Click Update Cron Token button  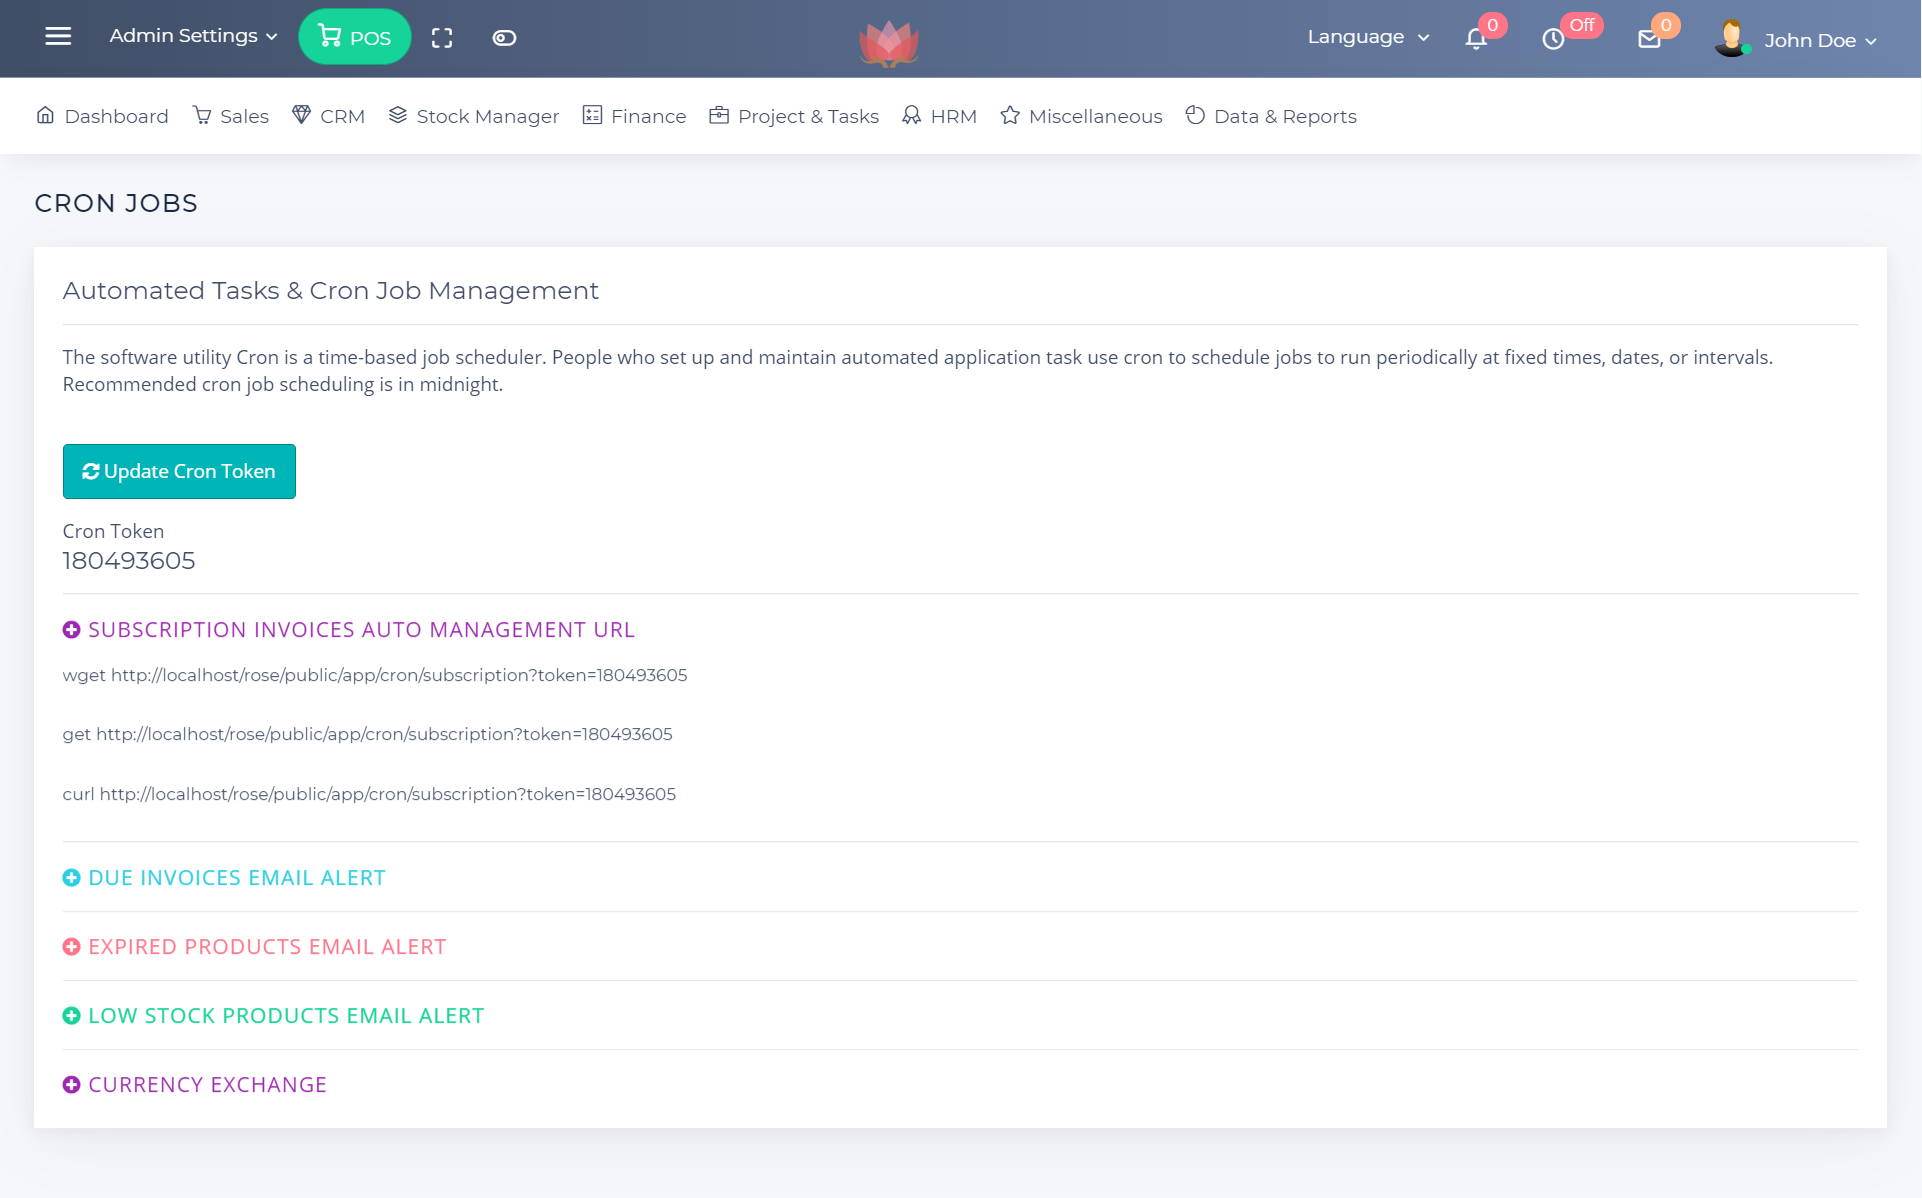pos(179,471)
